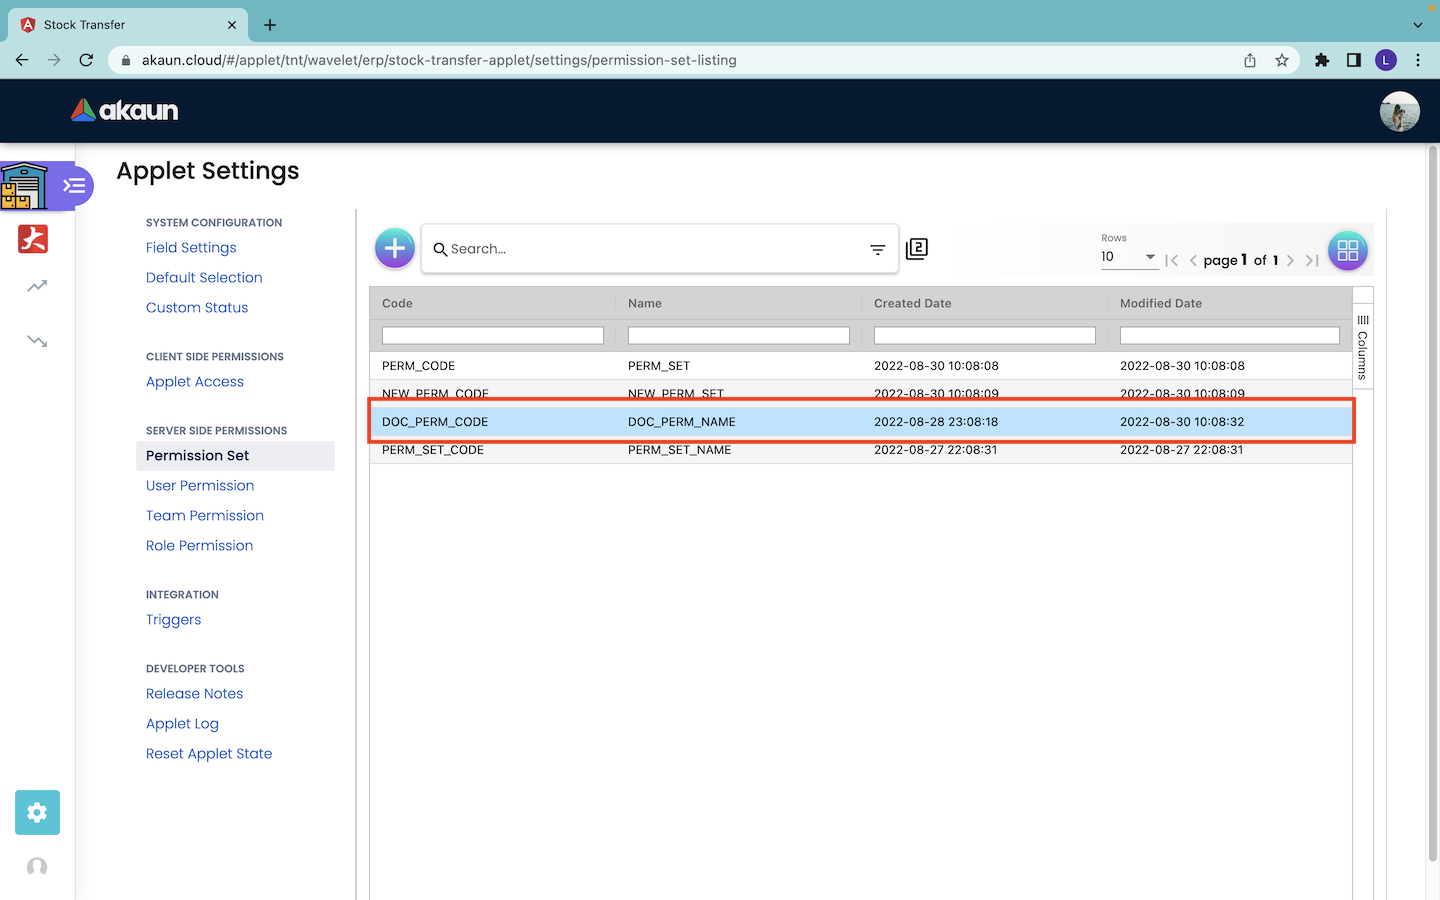This screenshot has height=900, width=1440.
Task: Select Permission Set in sidebar
Action: 198,456
